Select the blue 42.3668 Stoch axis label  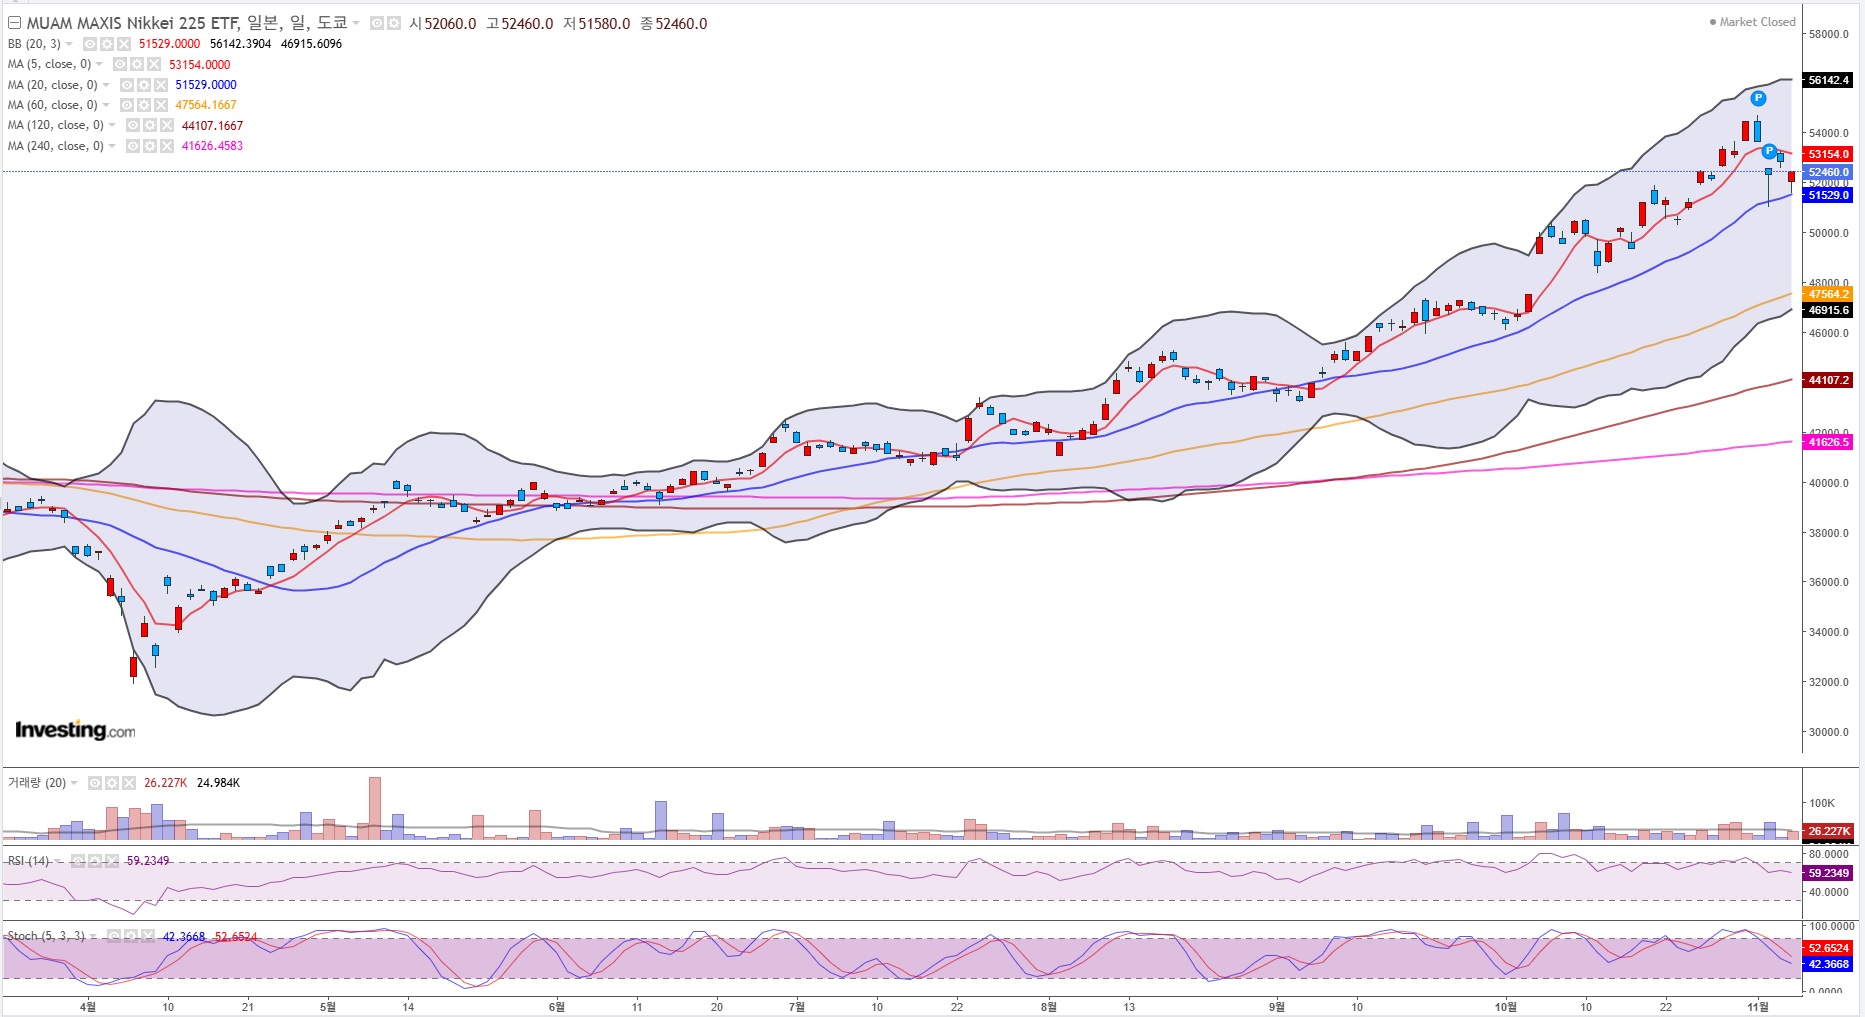(x=1828, y=964)
